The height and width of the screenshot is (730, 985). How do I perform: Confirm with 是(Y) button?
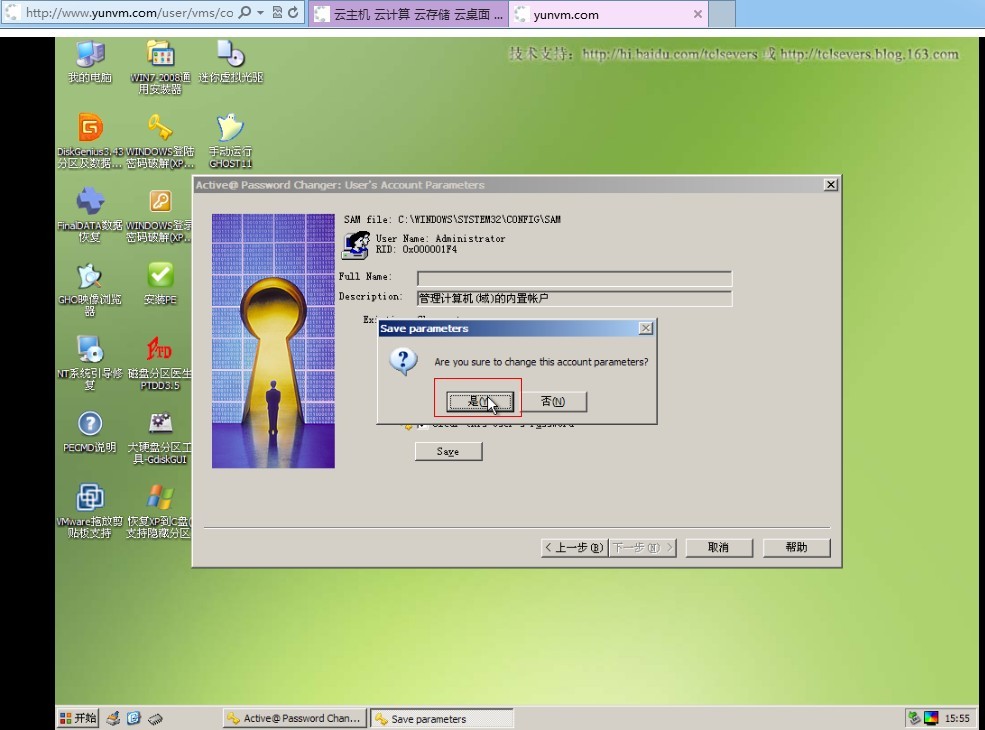[480, 401]
